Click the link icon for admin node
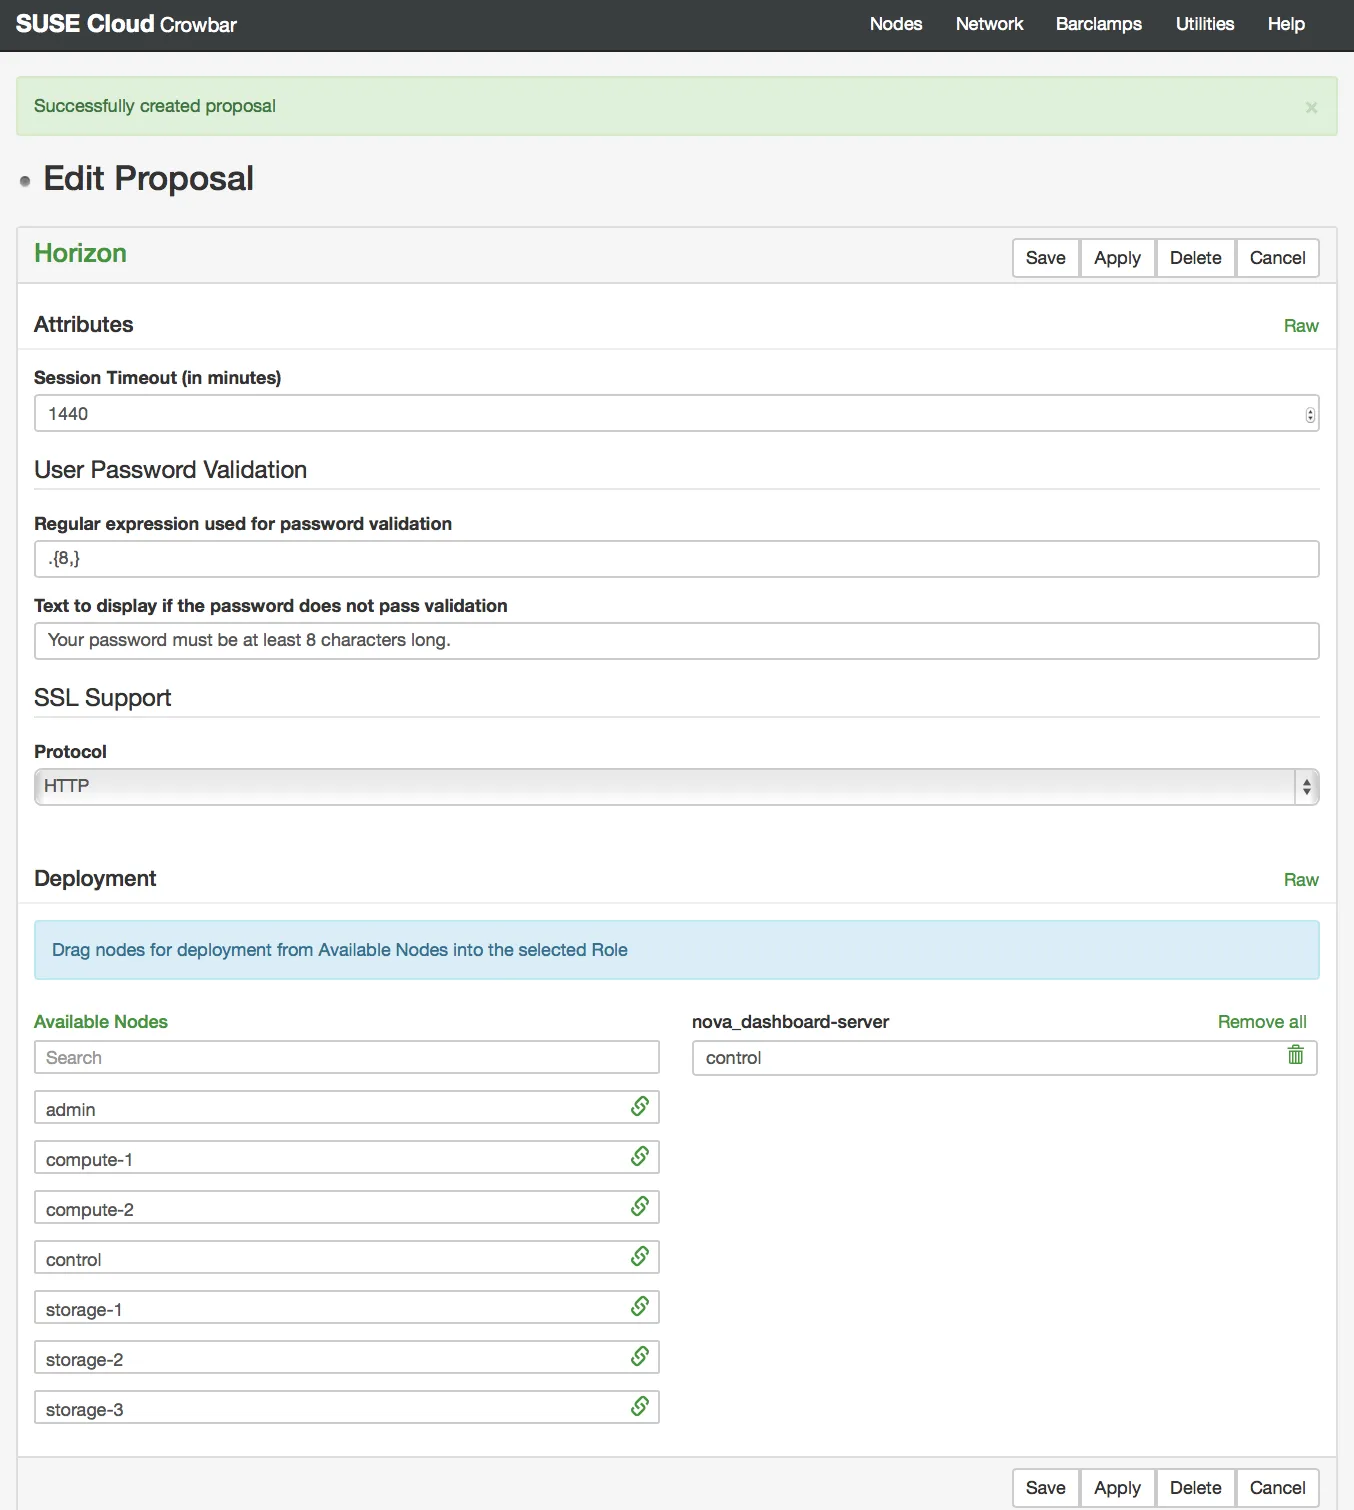This screenshot has width=1354, height=1510. 640,1106
